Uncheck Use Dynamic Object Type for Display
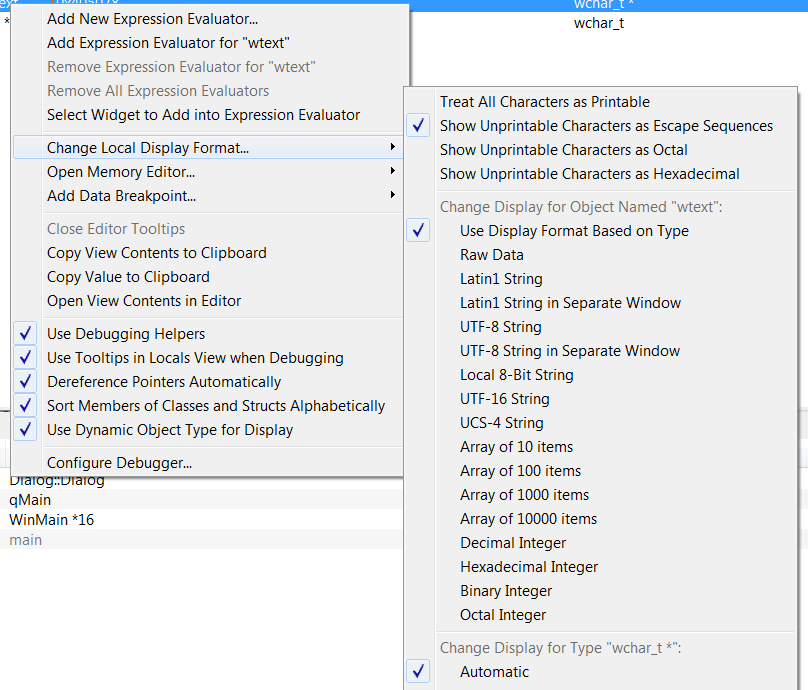808x690 pixels. [x=170, y=430]
